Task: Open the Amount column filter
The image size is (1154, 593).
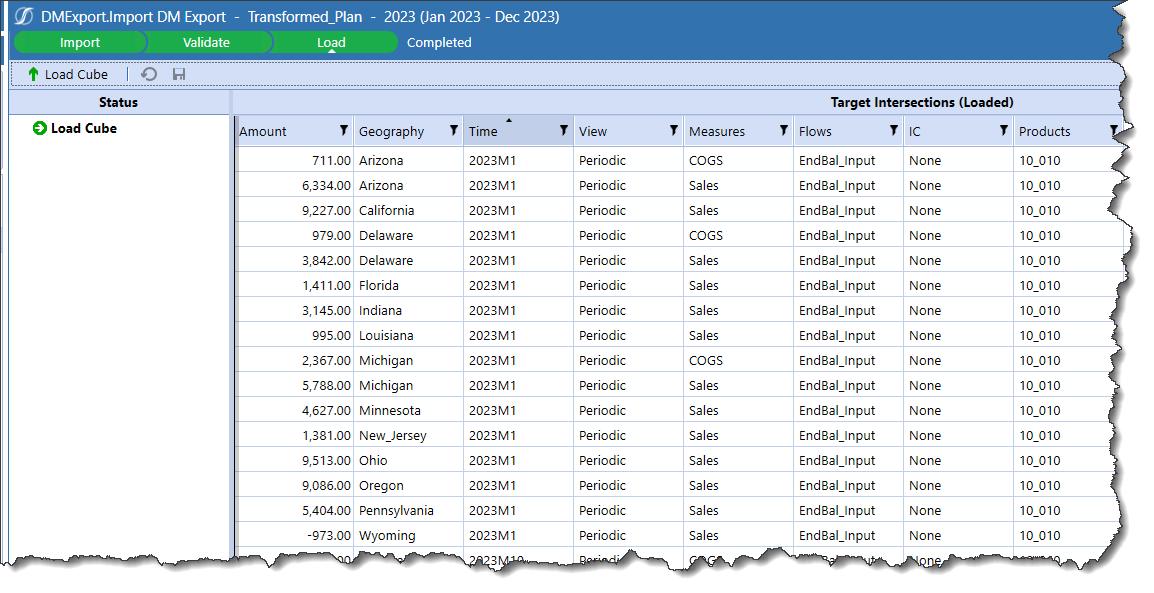Action: tap(343, 130)
